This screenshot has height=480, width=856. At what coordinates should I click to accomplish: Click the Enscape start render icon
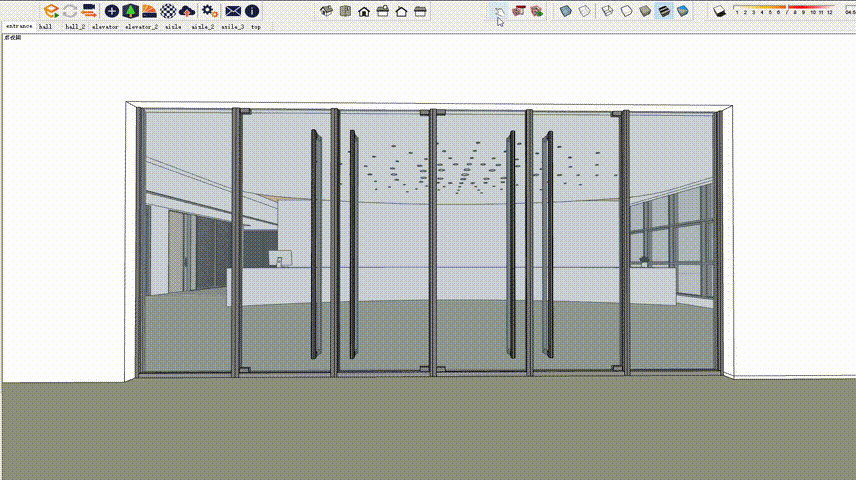pos(51,11)
